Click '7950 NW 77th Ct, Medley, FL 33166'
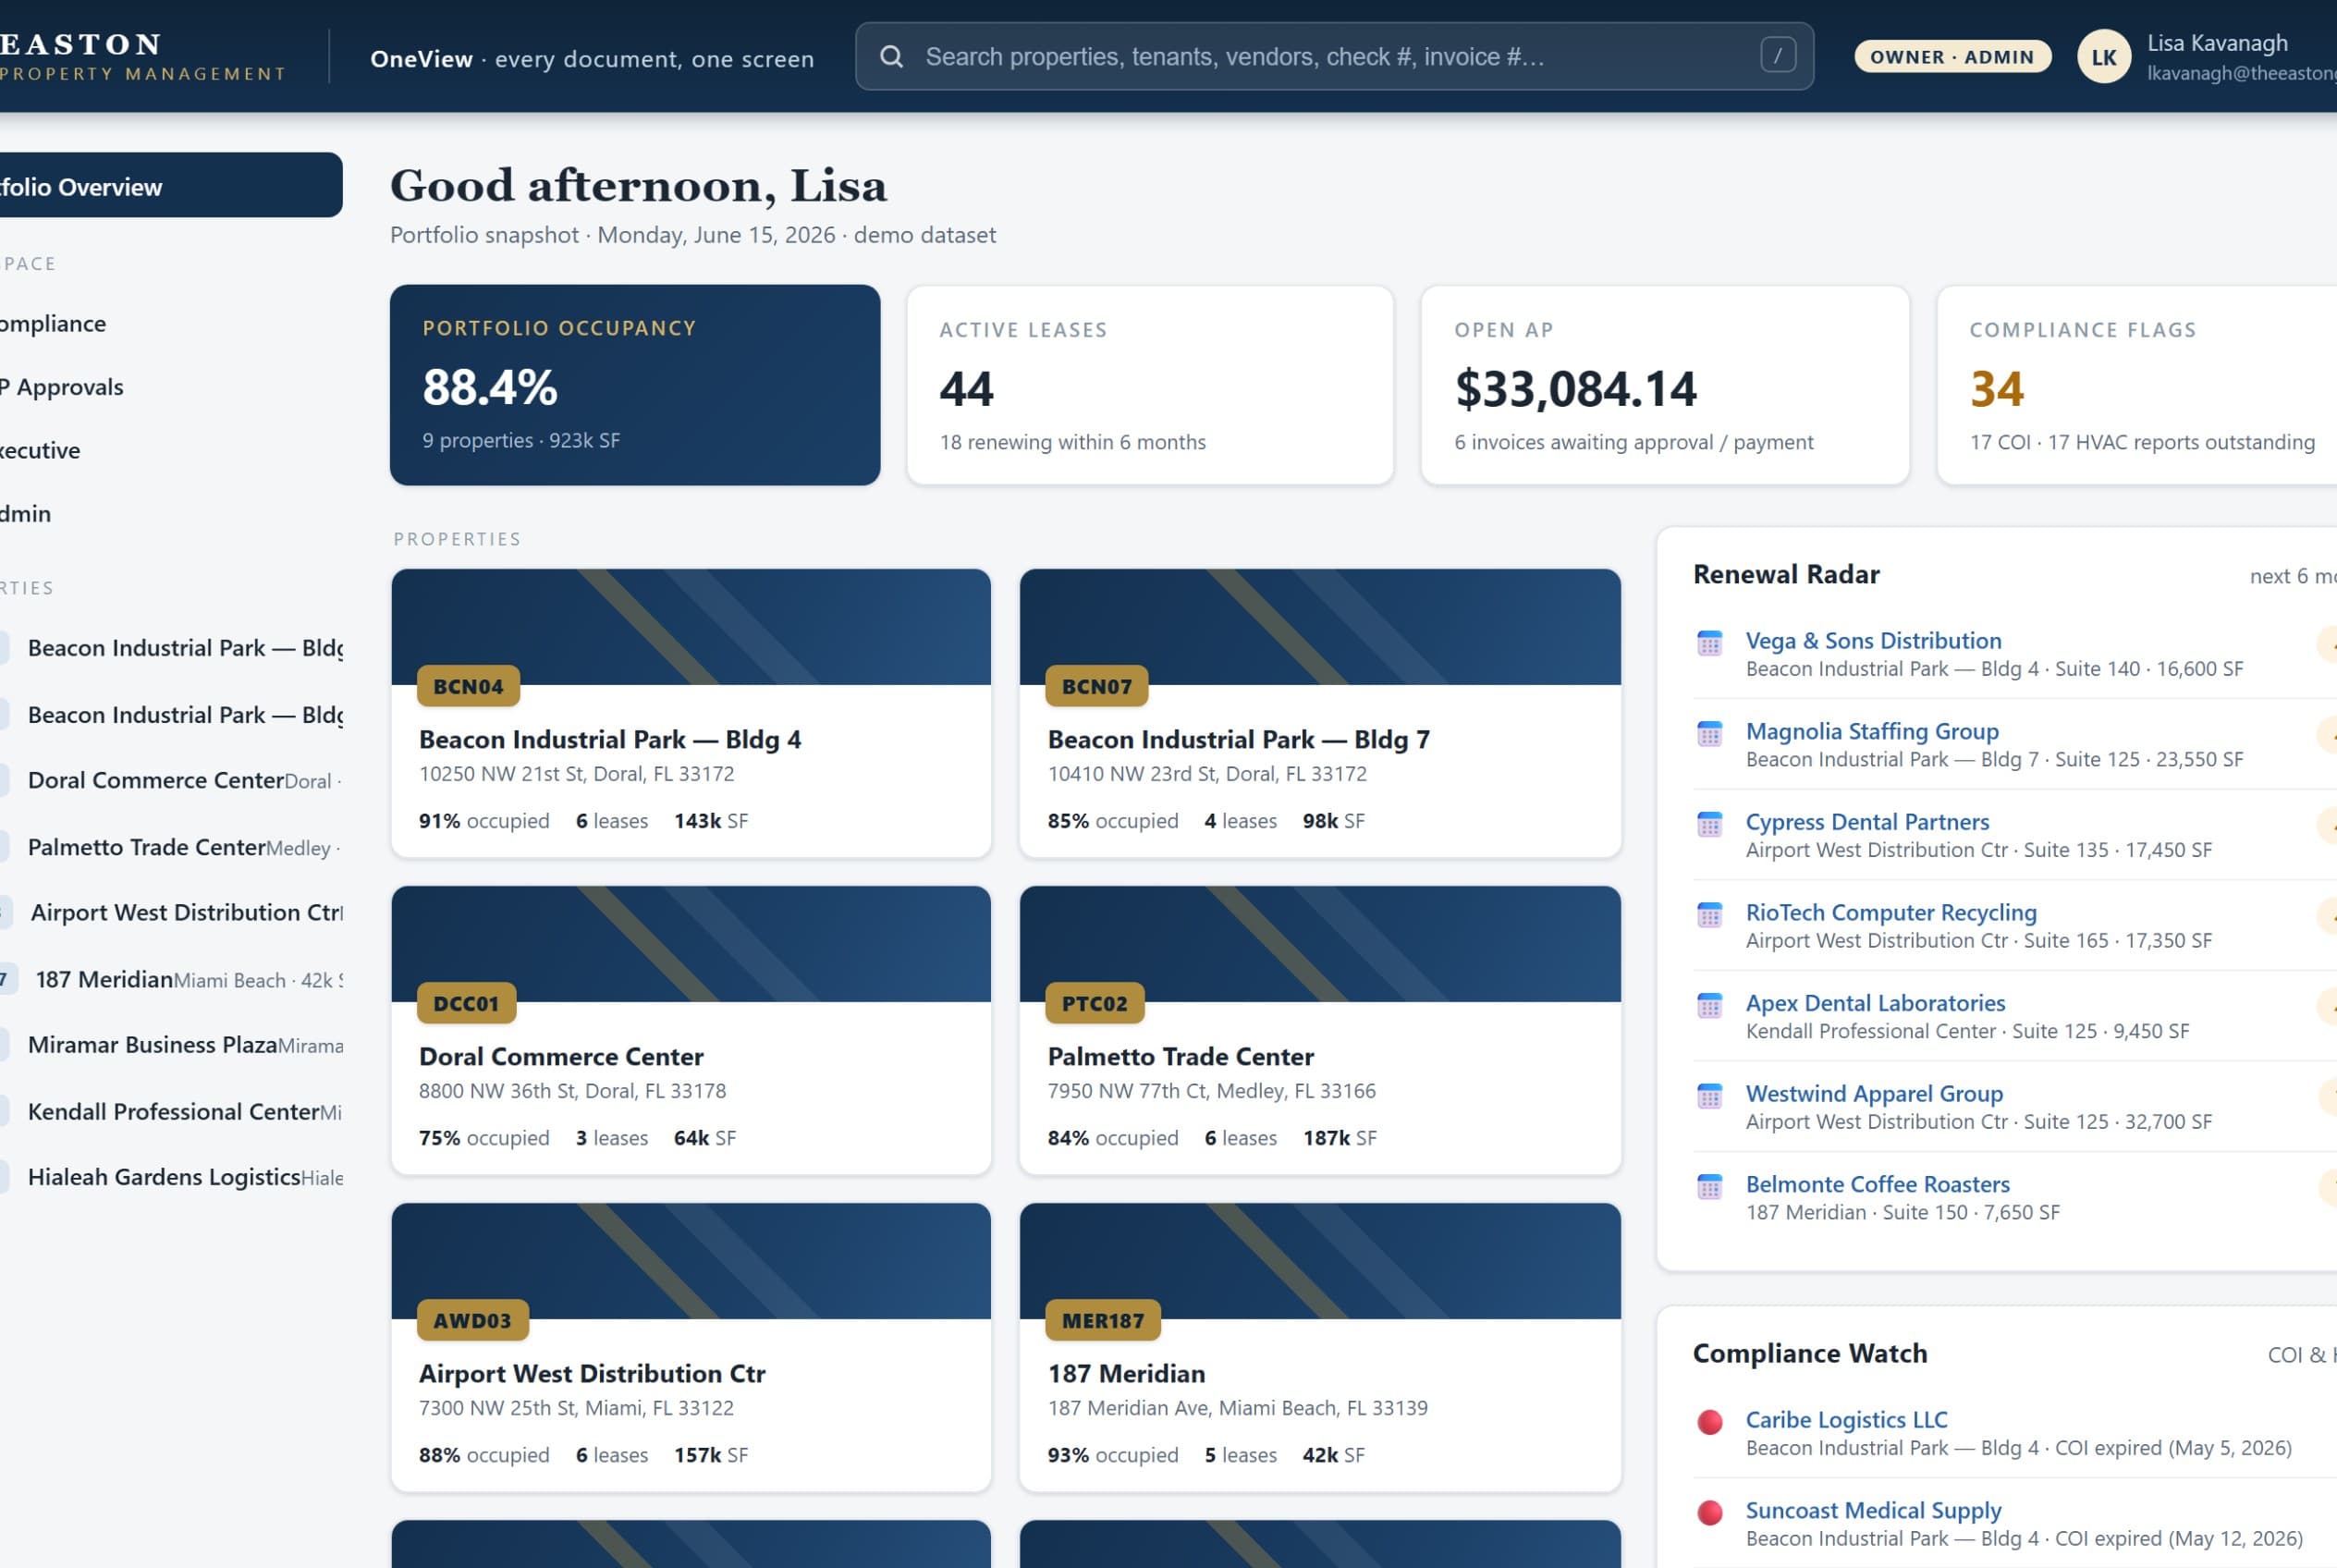This screenshot has height=1568, width=2337. (x=1211, y=1090)
